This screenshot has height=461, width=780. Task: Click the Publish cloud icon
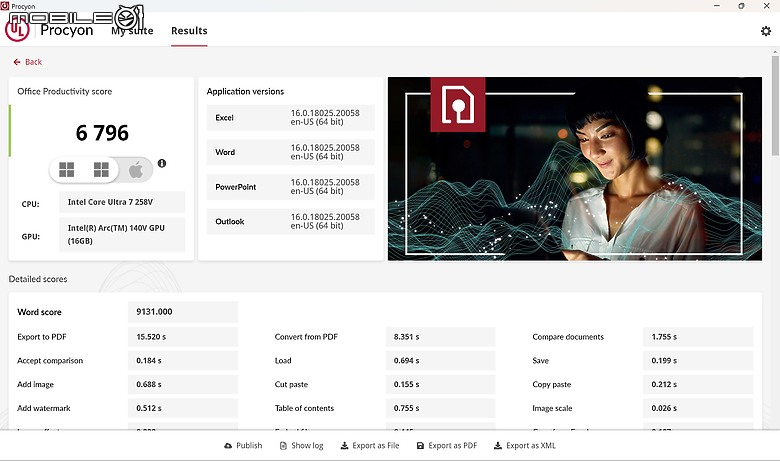[228, 446]
